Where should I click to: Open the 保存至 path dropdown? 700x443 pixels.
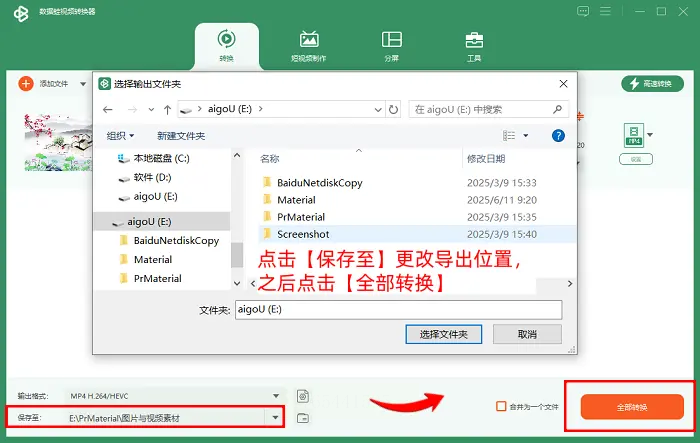coord(275,418)
